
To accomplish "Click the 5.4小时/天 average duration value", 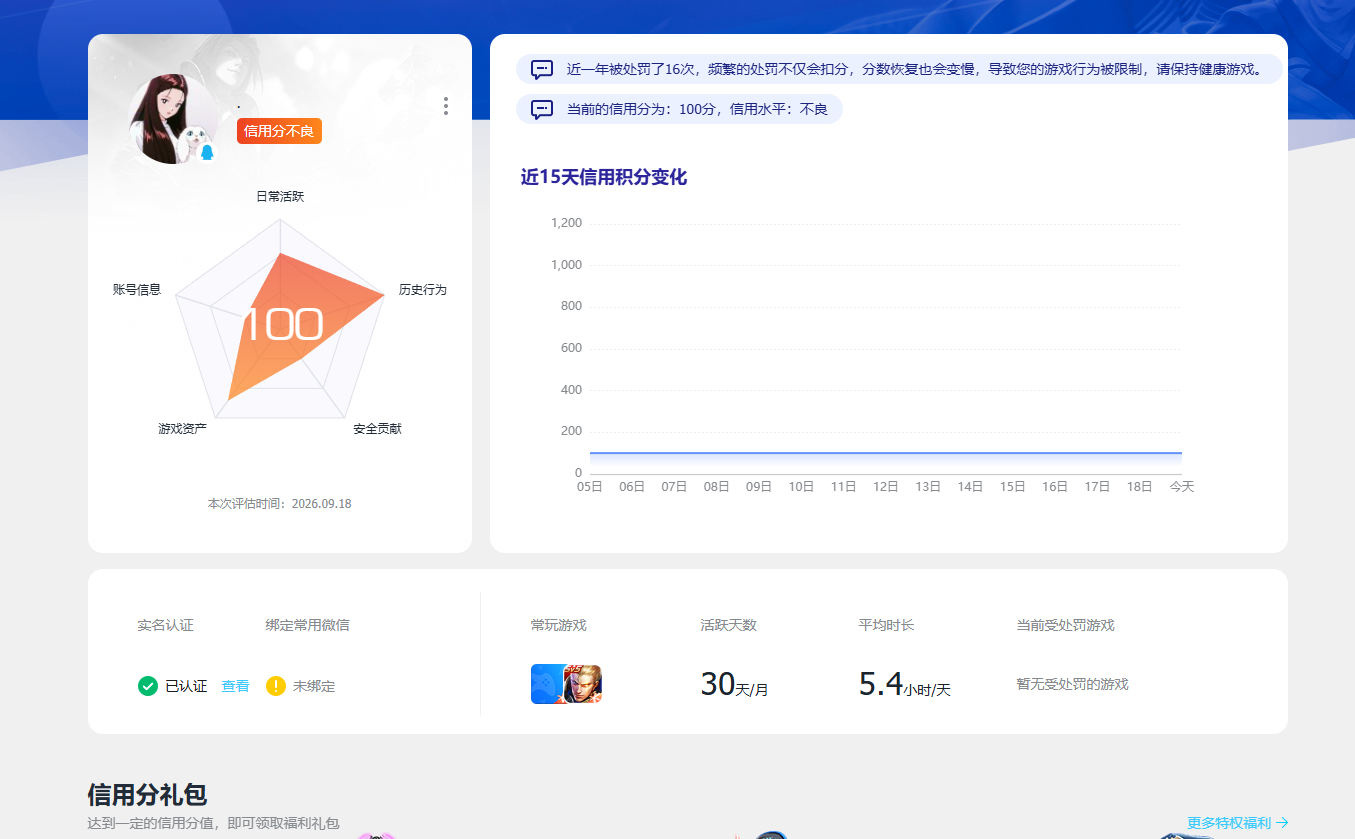I will 905,684.
